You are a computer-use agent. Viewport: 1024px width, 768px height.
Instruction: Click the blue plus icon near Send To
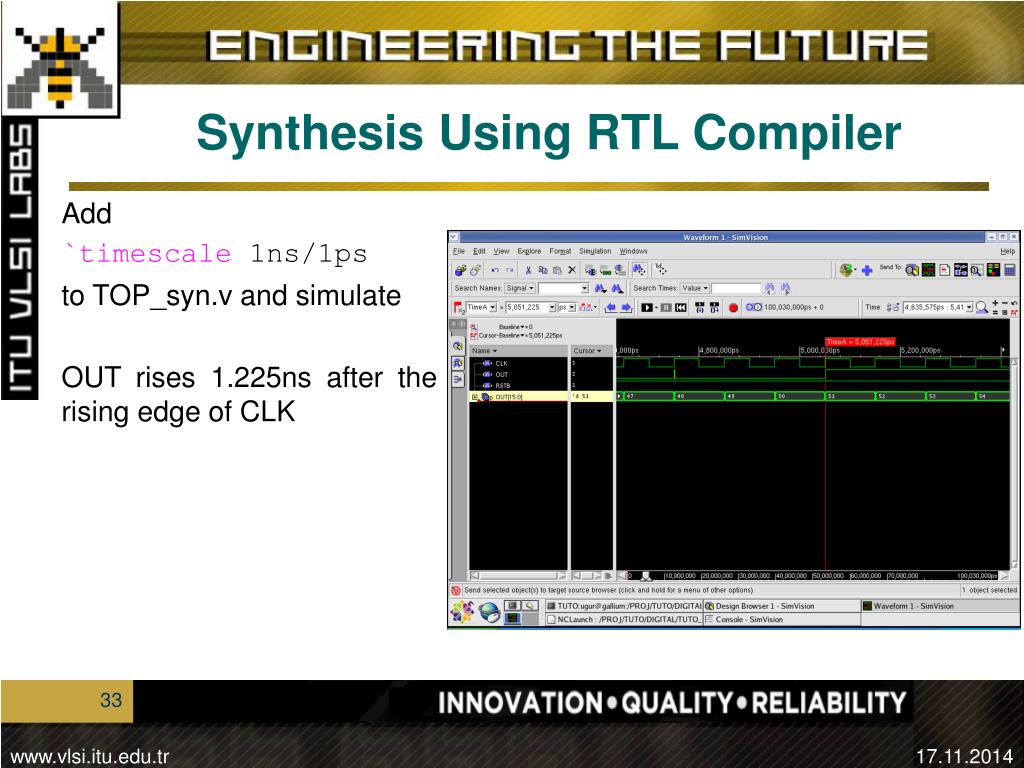point(867,270)
